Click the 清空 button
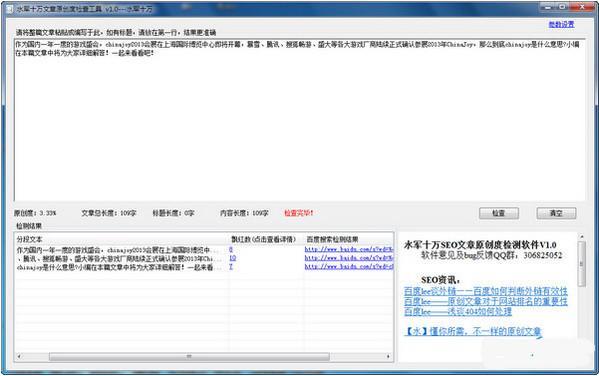 pos(556,213)
